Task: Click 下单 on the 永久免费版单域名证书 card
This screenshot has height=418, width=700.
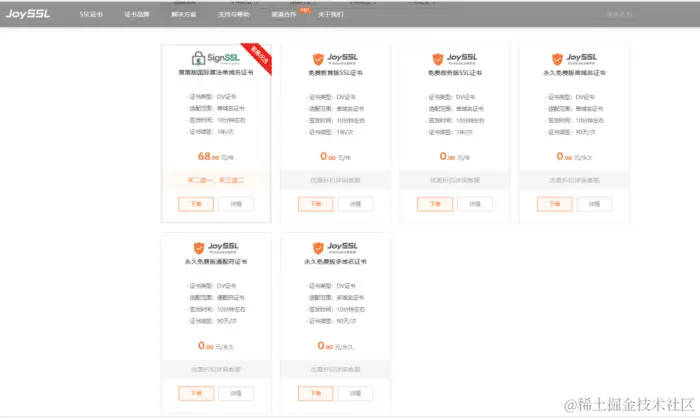Action: tap(554, 204)
